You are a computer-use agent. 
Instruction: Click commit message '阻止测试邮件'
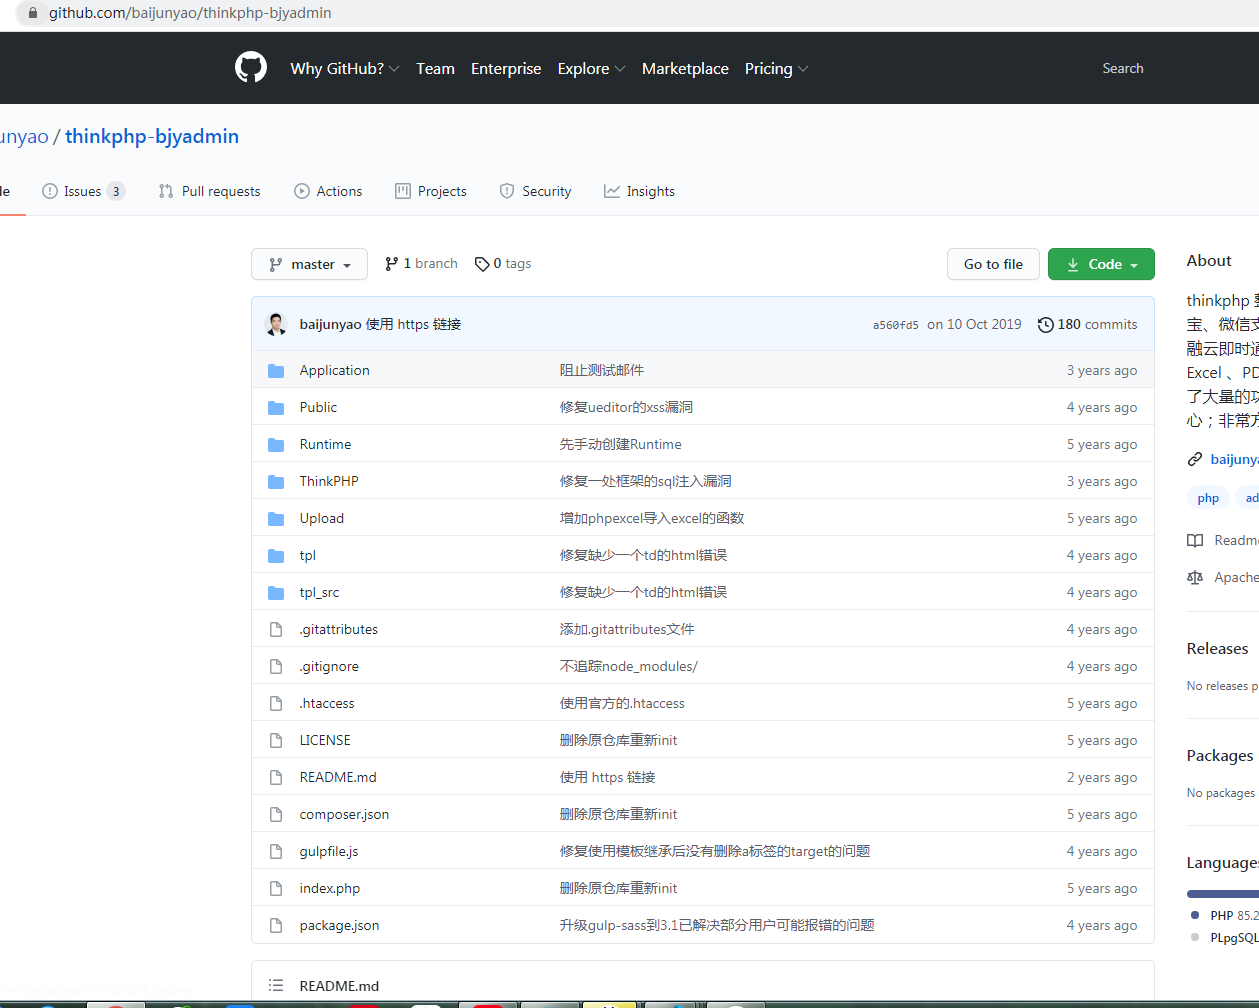601,370
